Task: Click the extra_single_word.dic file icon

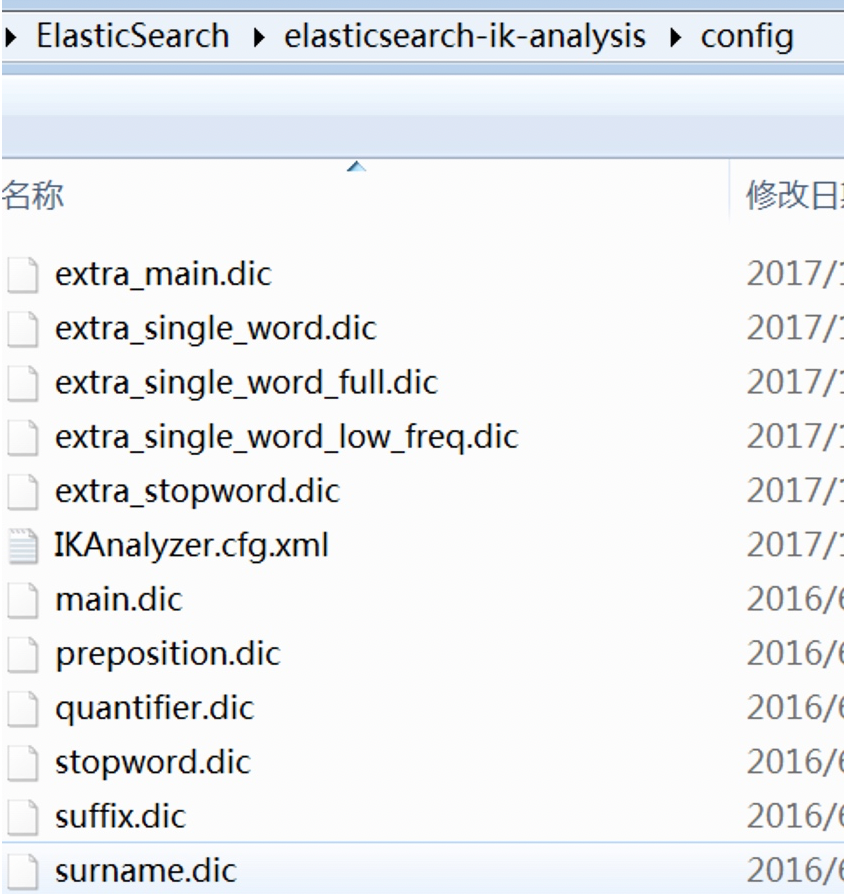Action: (x=23, y=329)
